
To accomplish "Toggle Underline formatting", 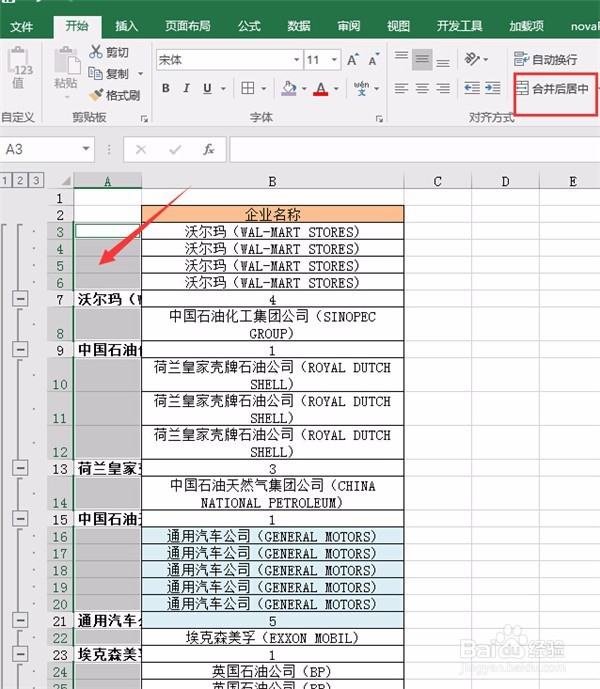I will tap(207, 88).
